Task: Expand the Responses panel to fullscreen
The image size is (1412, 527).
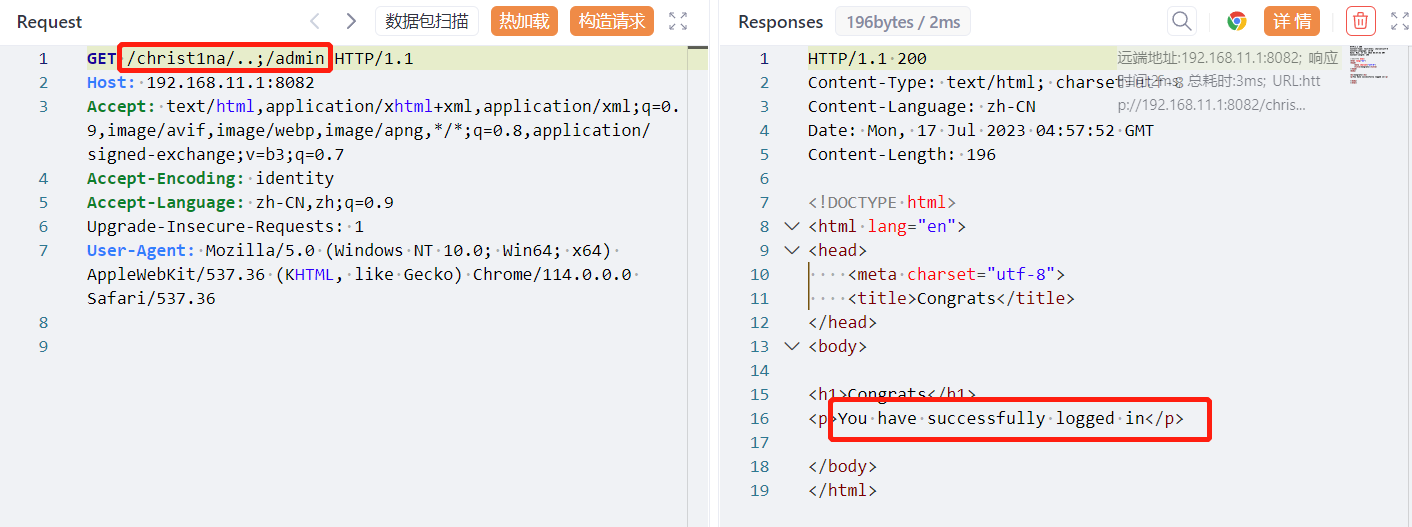Action: (1400, 21)
